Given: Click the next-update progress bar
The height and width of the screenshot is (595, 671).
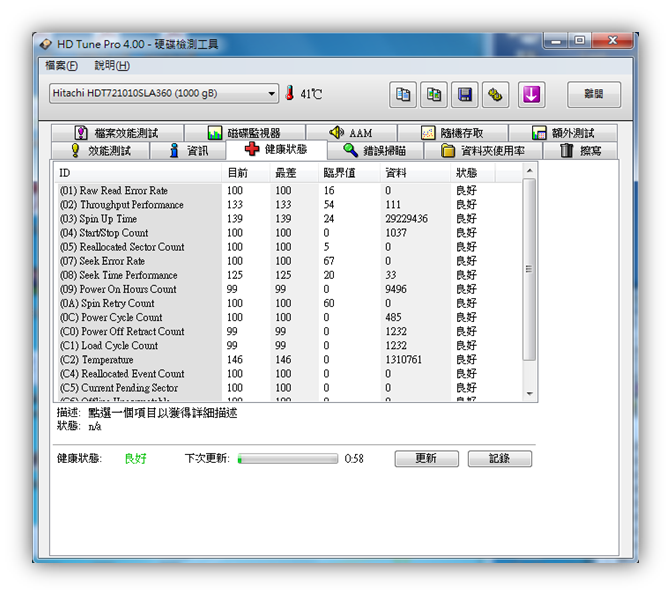Looking at the screenshot, I should click(287, 459).
